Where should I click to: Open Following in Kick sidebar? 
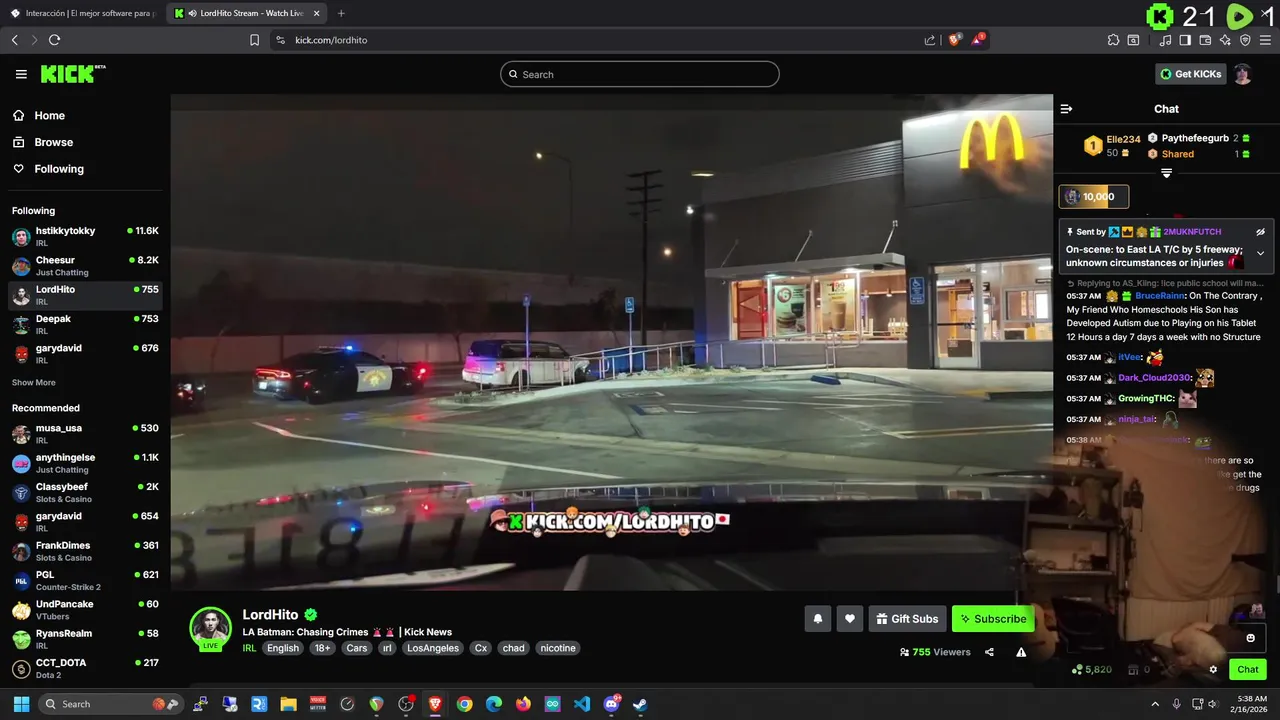click(59, 169)
